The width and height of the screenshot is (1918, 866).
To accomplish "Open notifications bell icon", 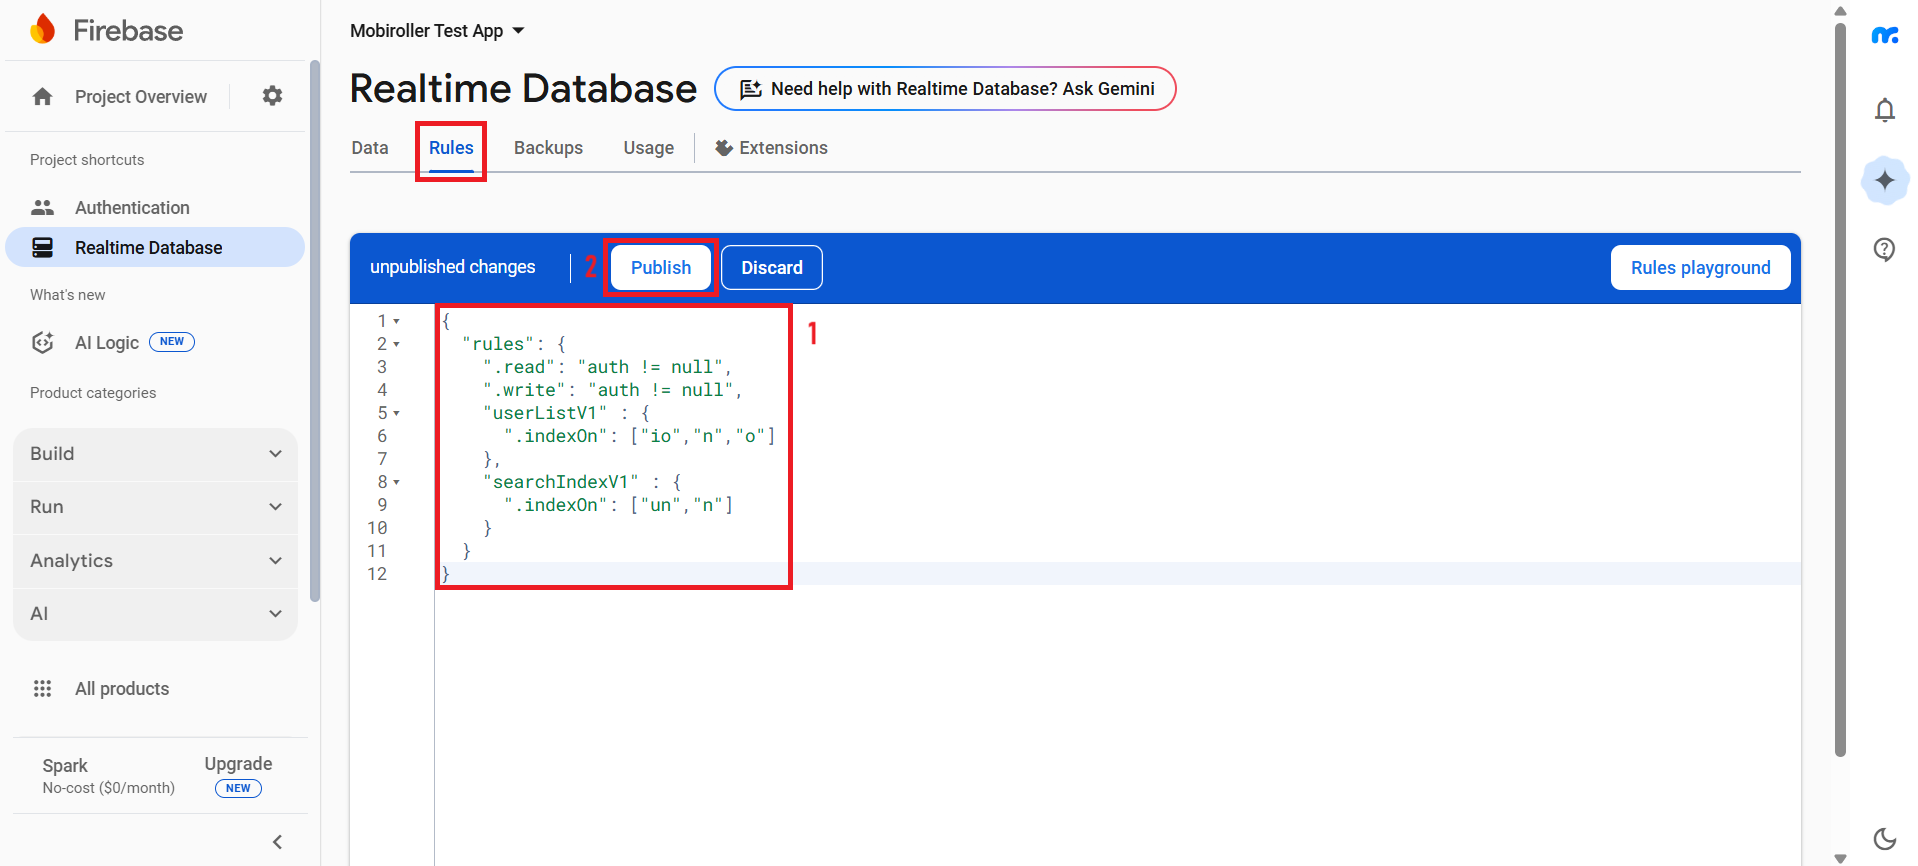I will tap(1885, 110).
